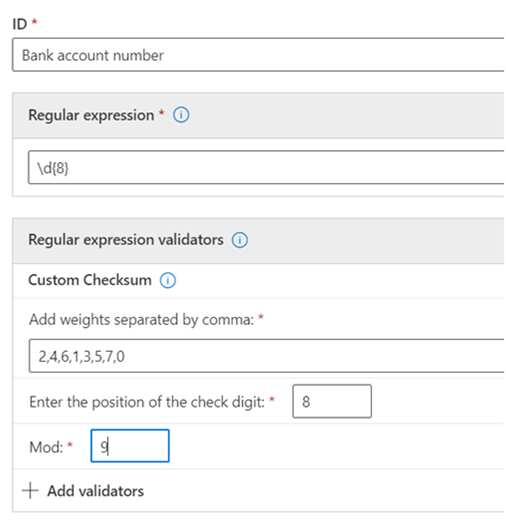Click the Custom Checksum validator title
506x527 pixels.
coord(90,280)
